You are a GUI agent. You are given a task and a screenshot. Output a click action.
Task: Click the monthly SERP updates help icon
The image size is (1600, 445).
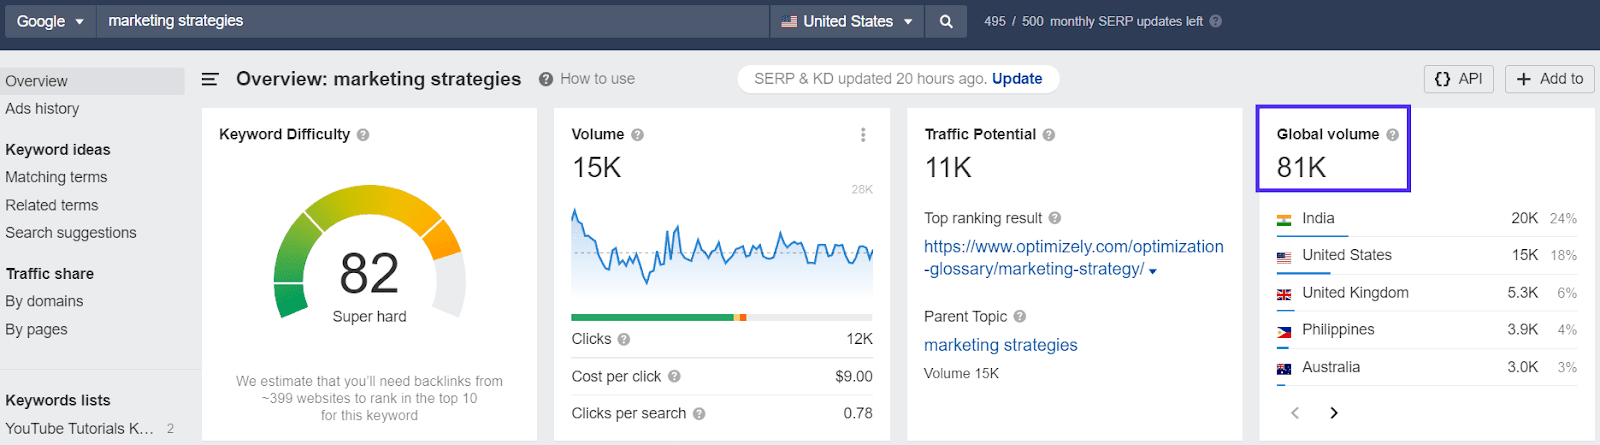1216,21
